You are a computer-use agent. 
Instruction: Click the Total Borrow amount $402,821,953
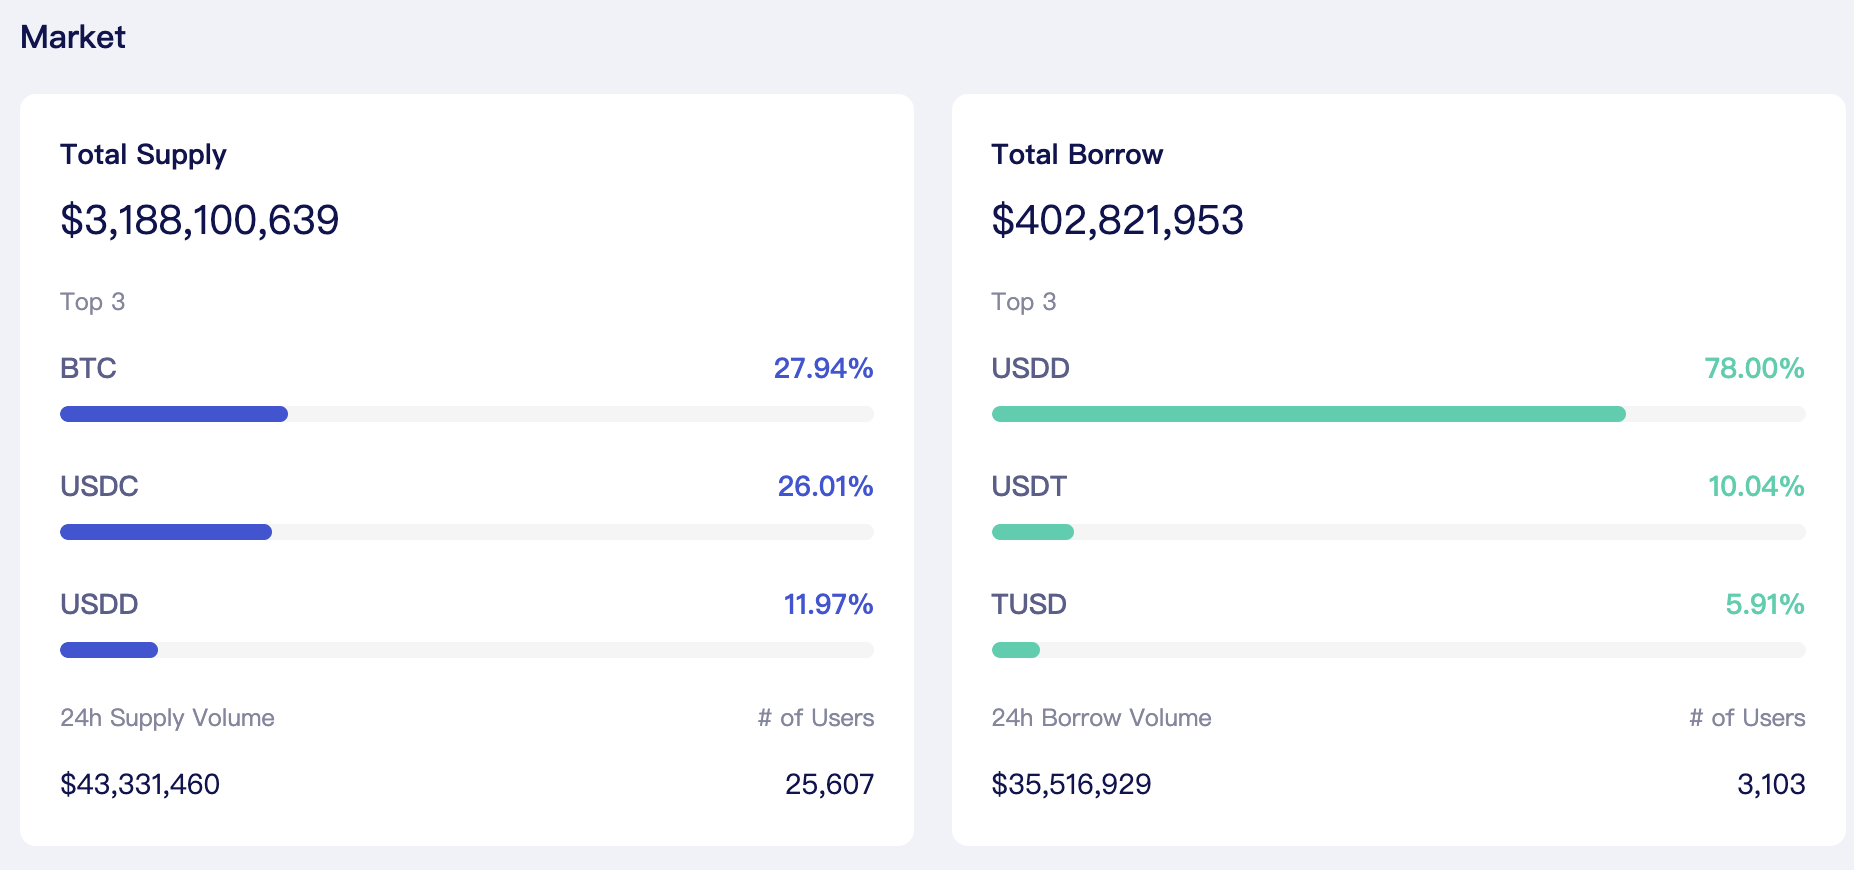tap(1117, 220)
